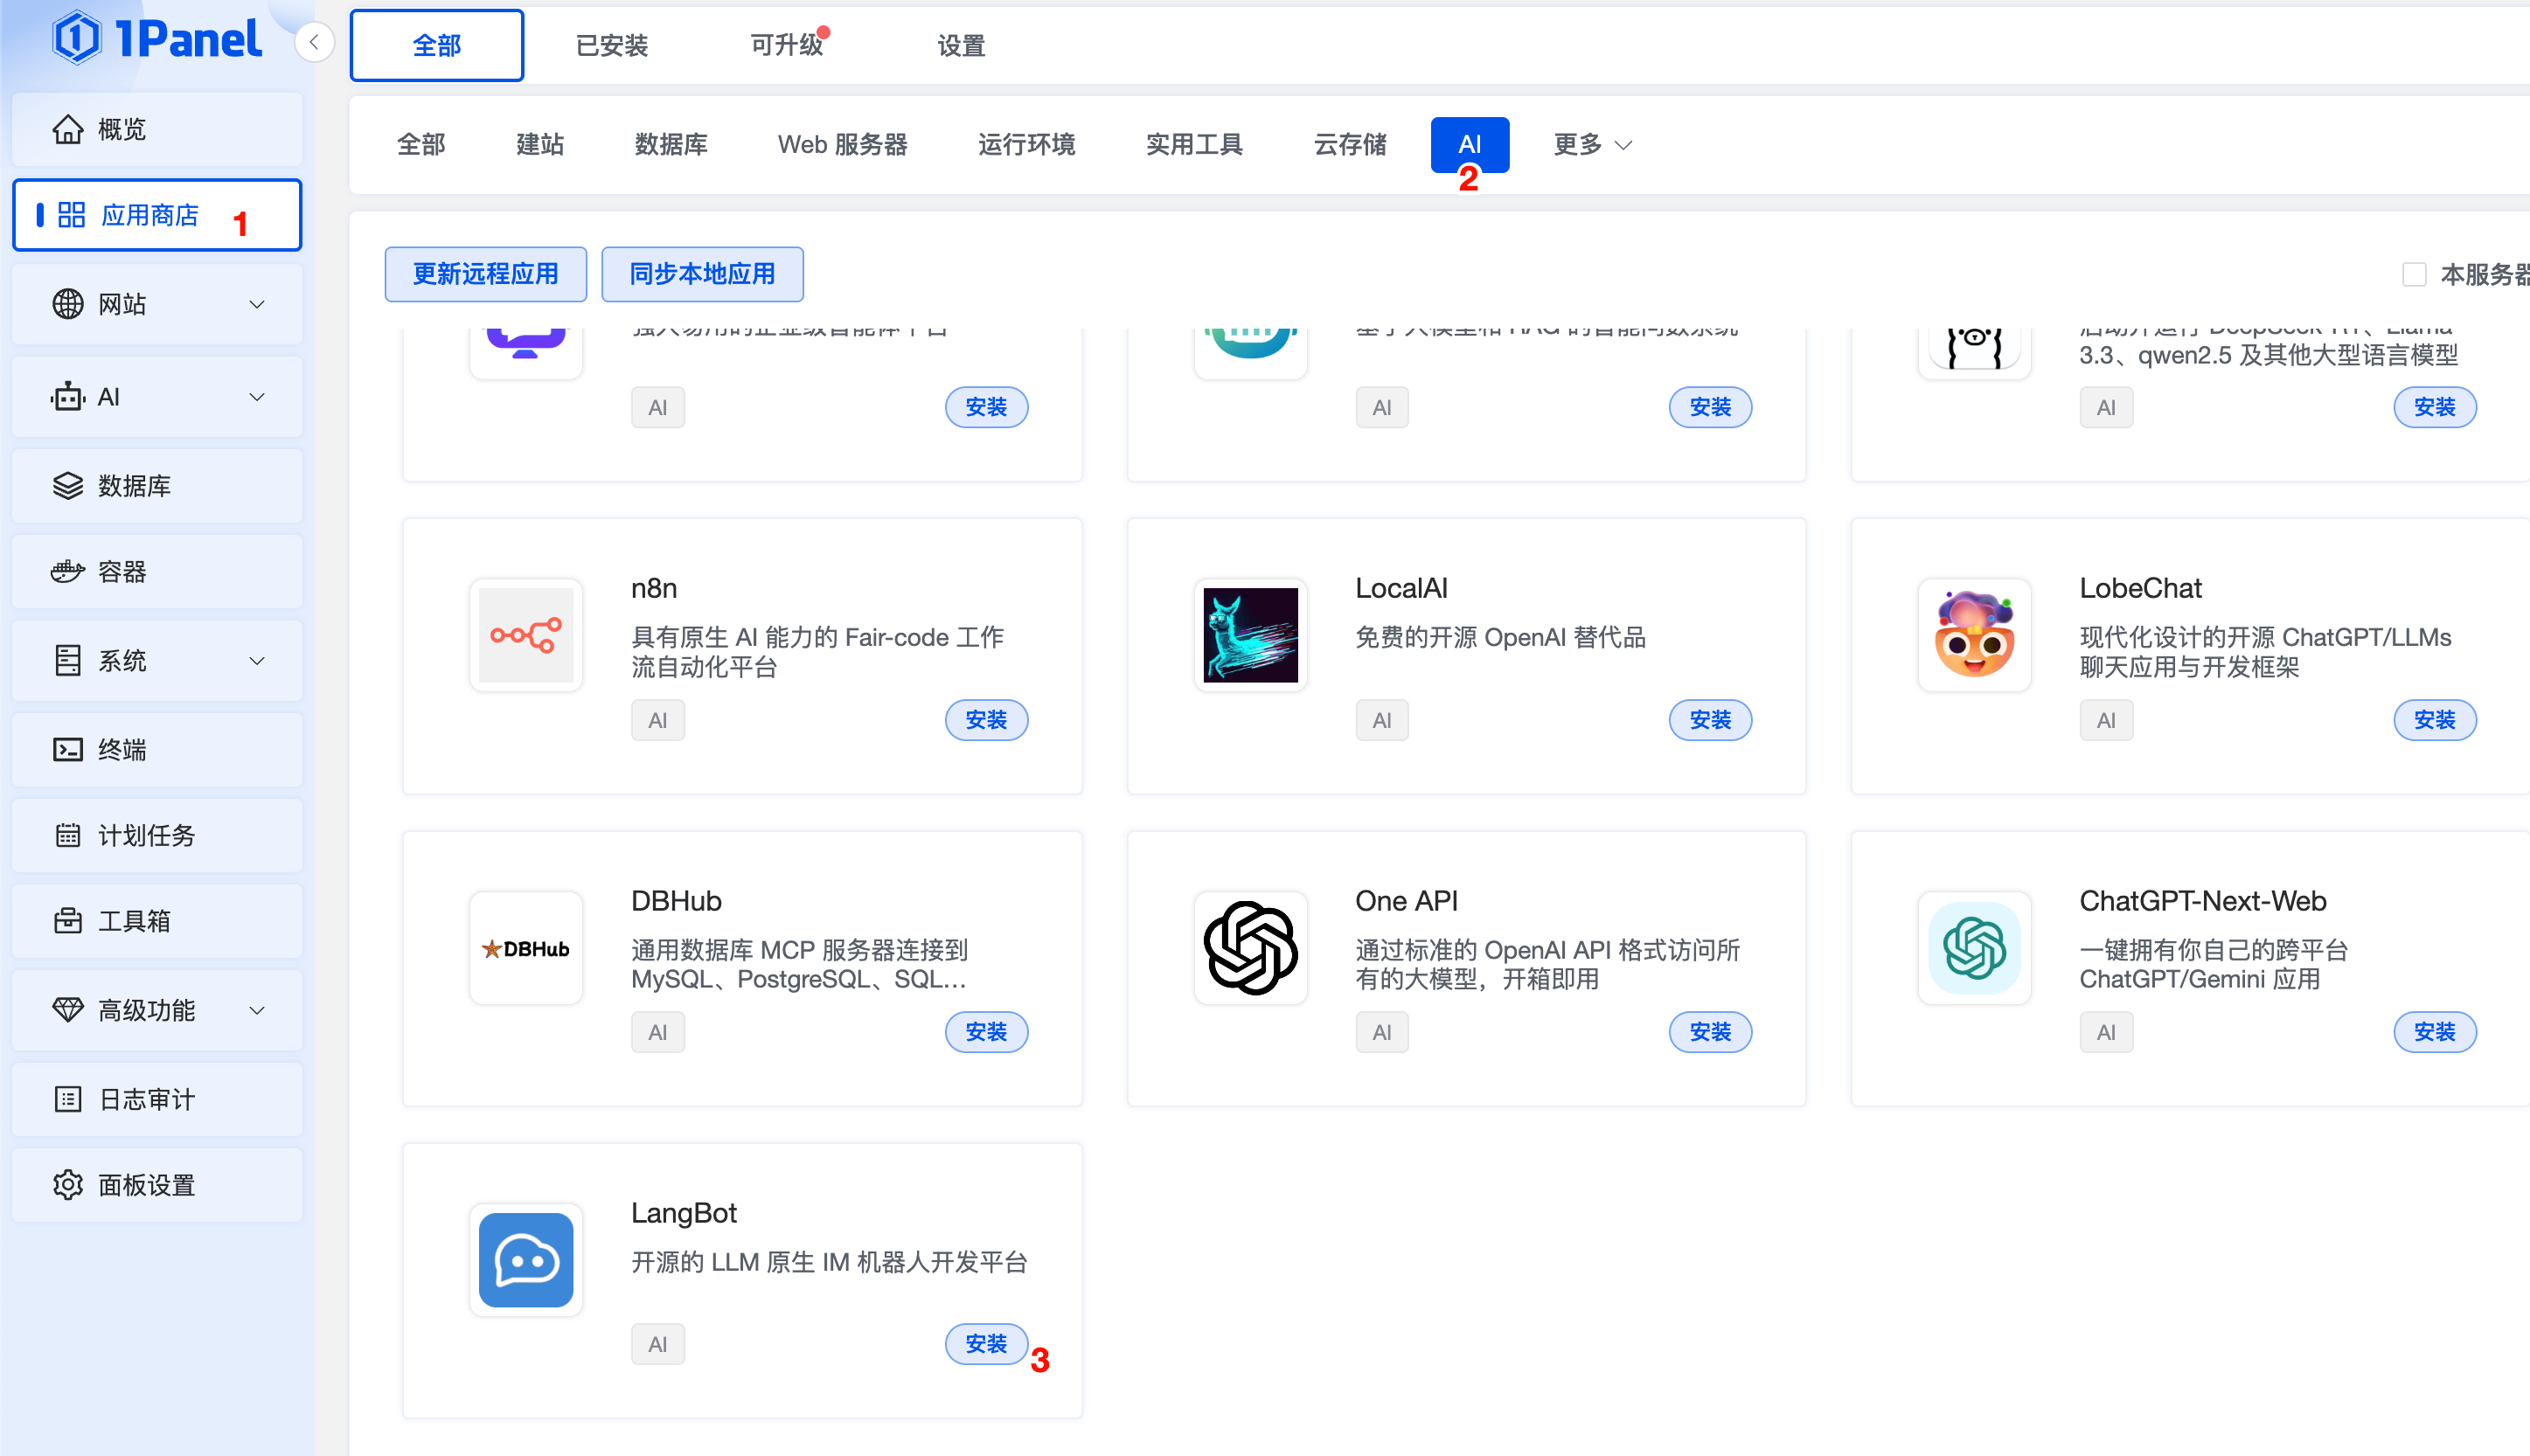Click the One API OpenAI logo
The image size is (2530, 1456).
1250,948
